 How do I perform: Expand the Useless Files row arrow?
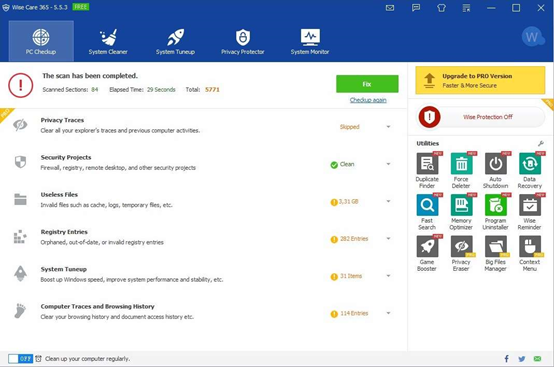point(388,201)
